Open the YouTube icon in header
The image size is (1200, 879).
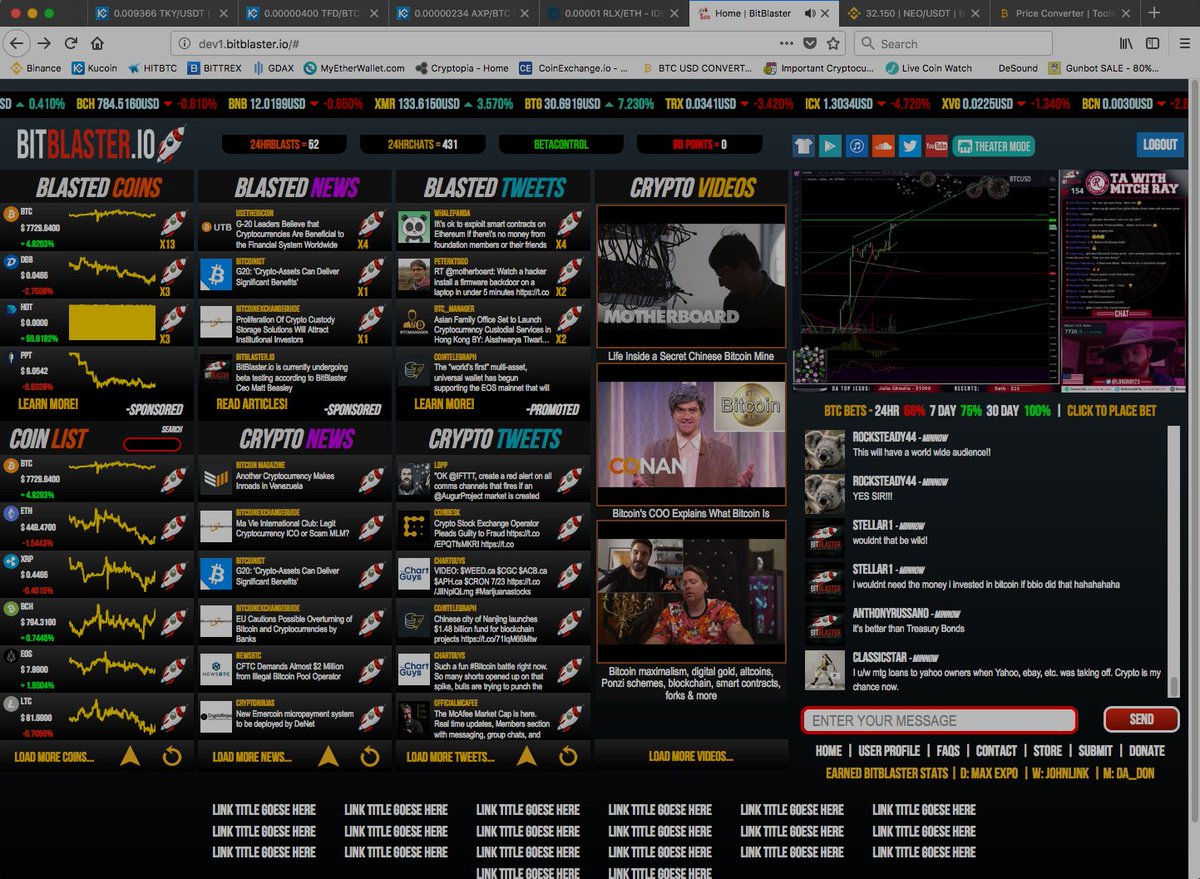pos(936,146)
